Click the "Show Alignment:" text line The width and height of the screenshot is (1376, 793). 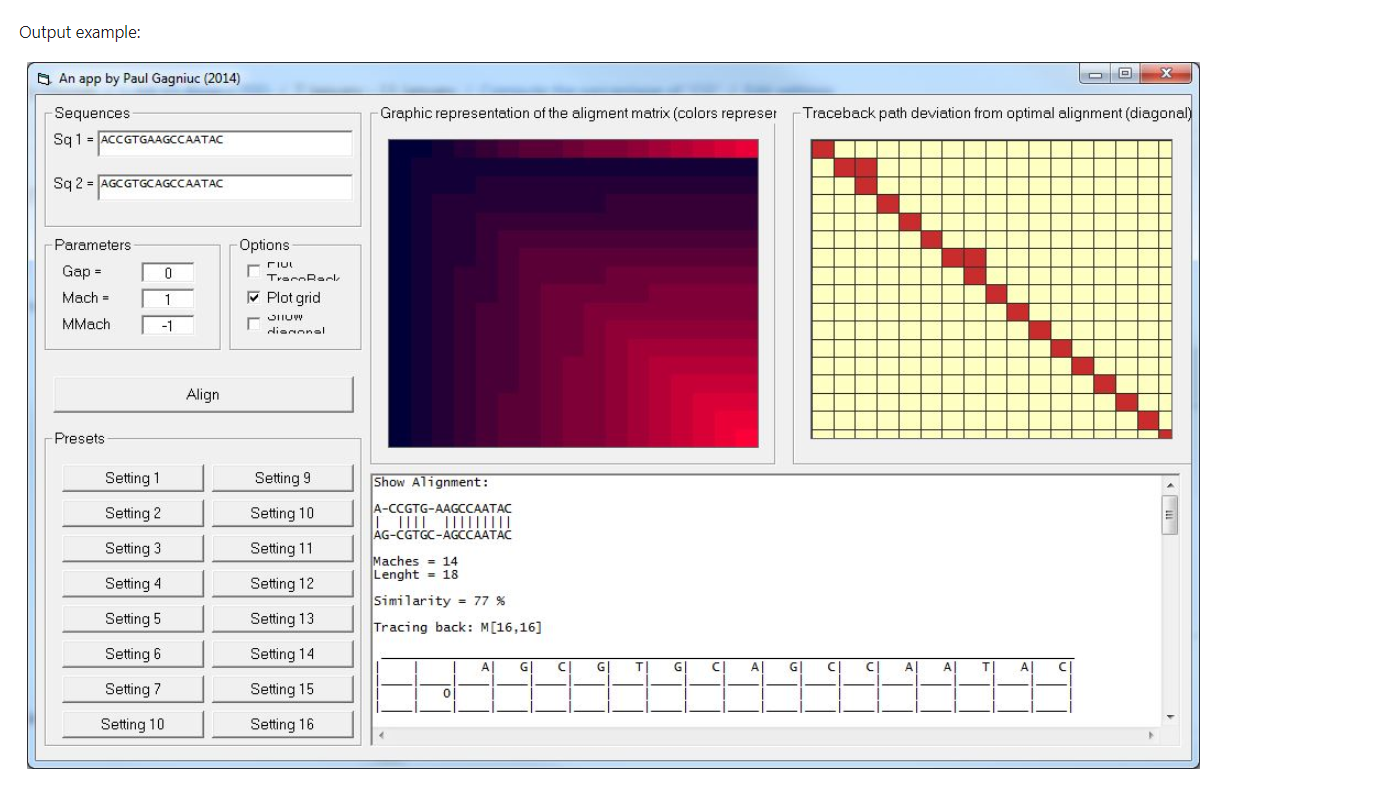(431, 482)
